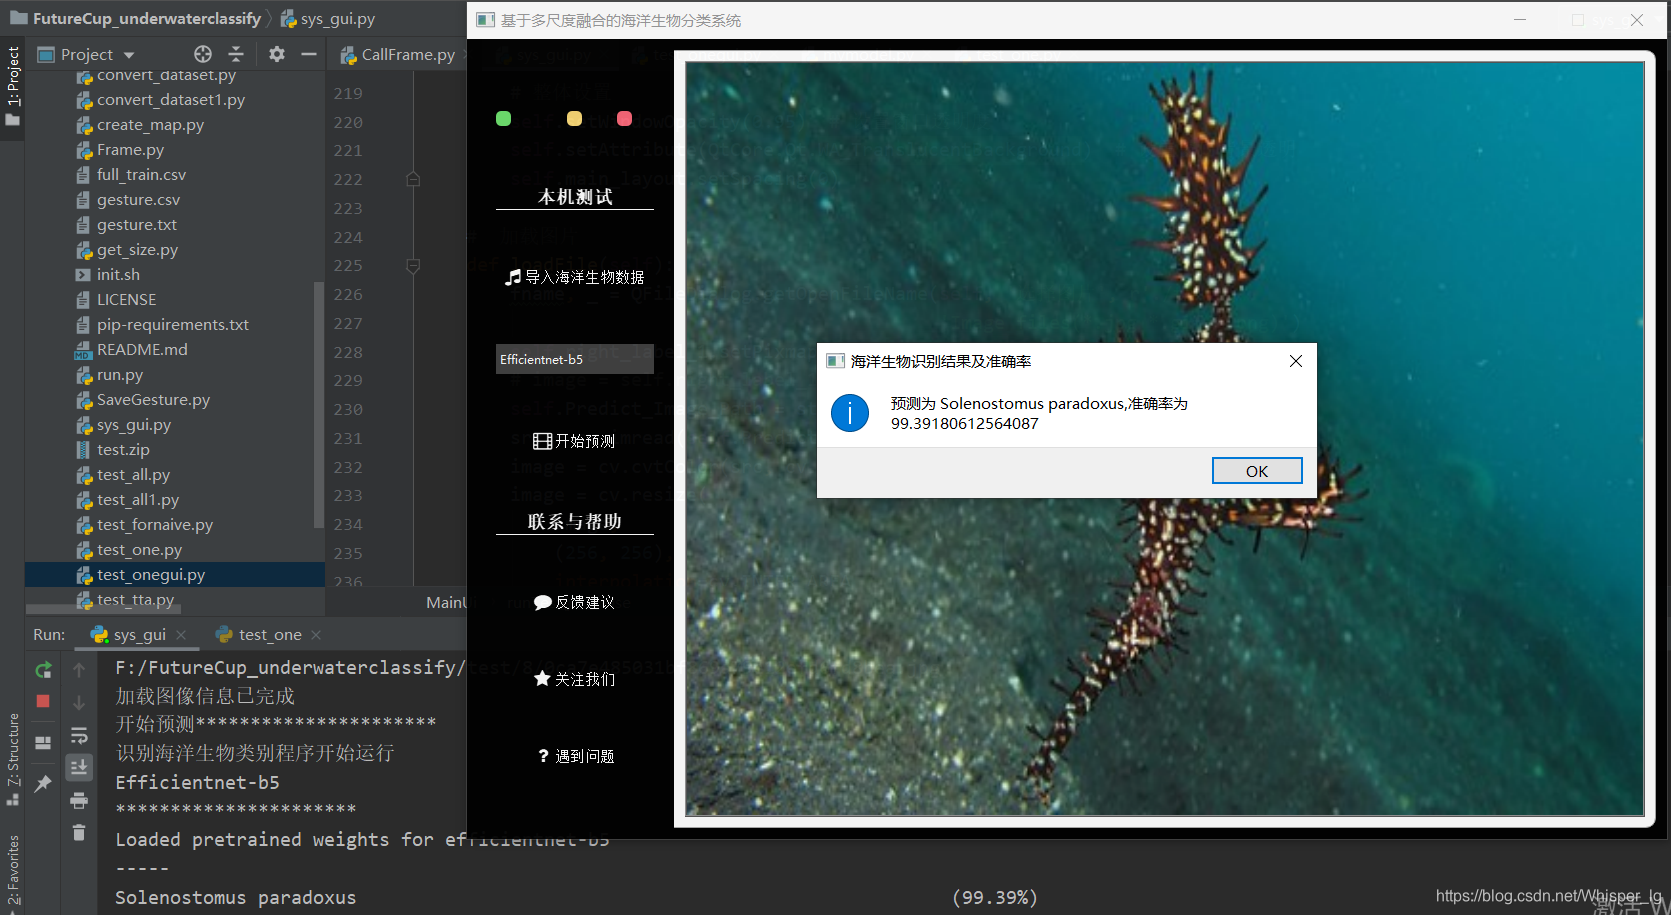Hide the Project panel with minus icon
The height and width of the screenshot is (915, 1671).
[x=309, y=54]
